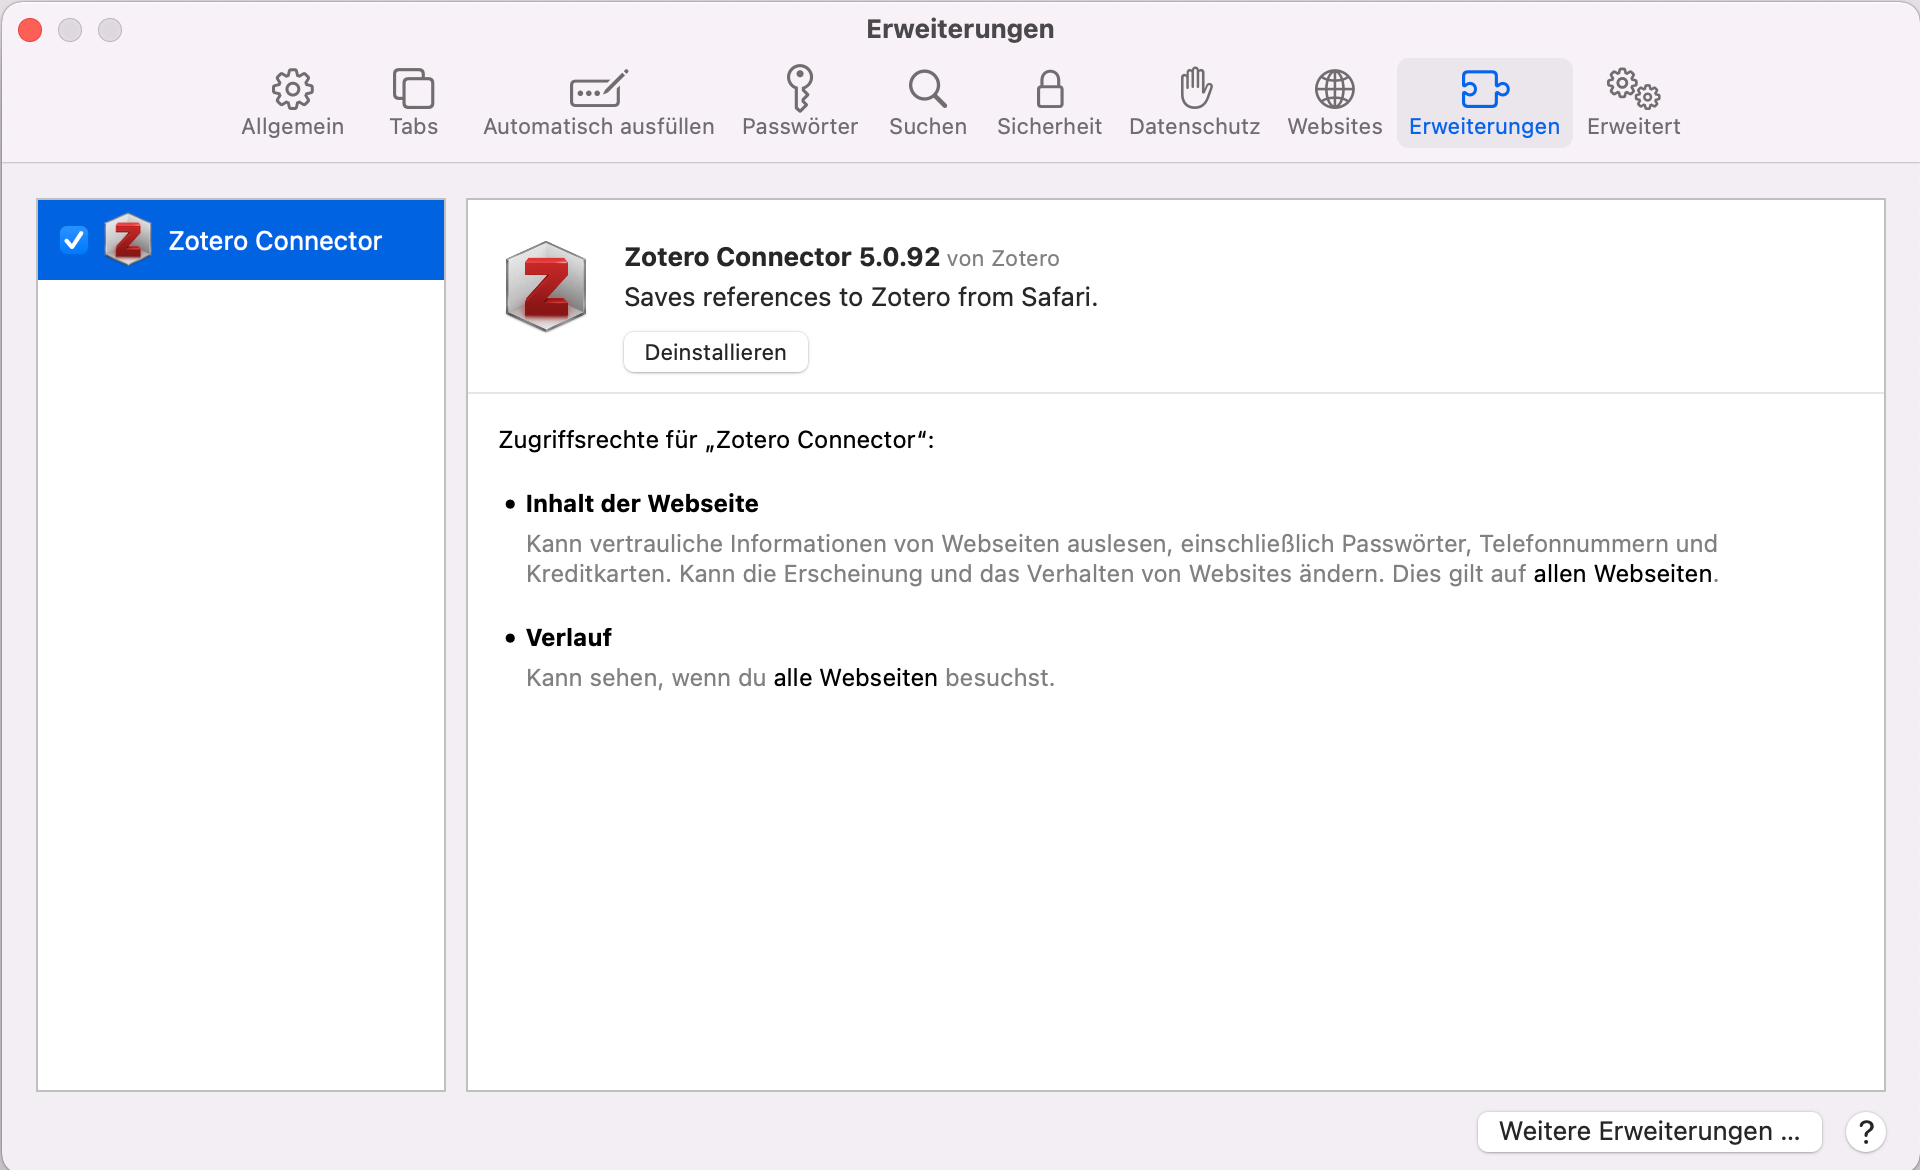The width and height of the screenshot is (1920, 1170).
Task: Open the Automatisch ausfüllen pane icon
Action: 598,89
